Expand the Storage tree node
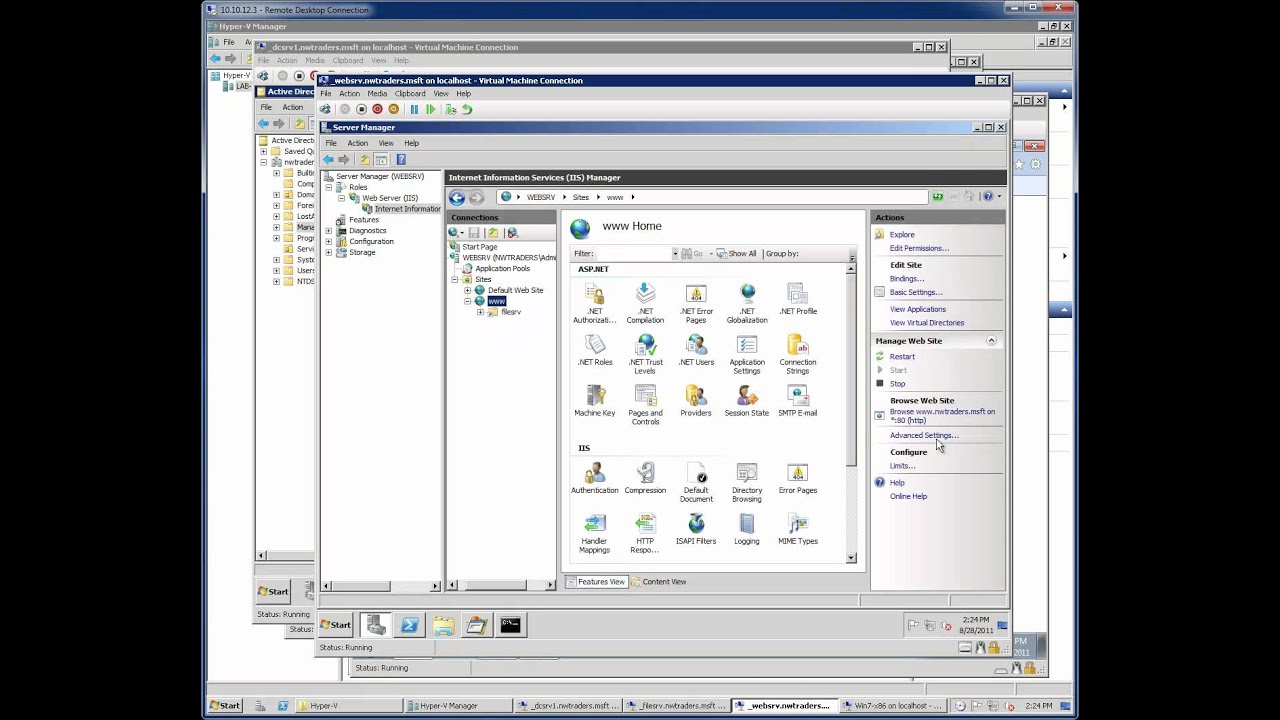 point(329,253)
